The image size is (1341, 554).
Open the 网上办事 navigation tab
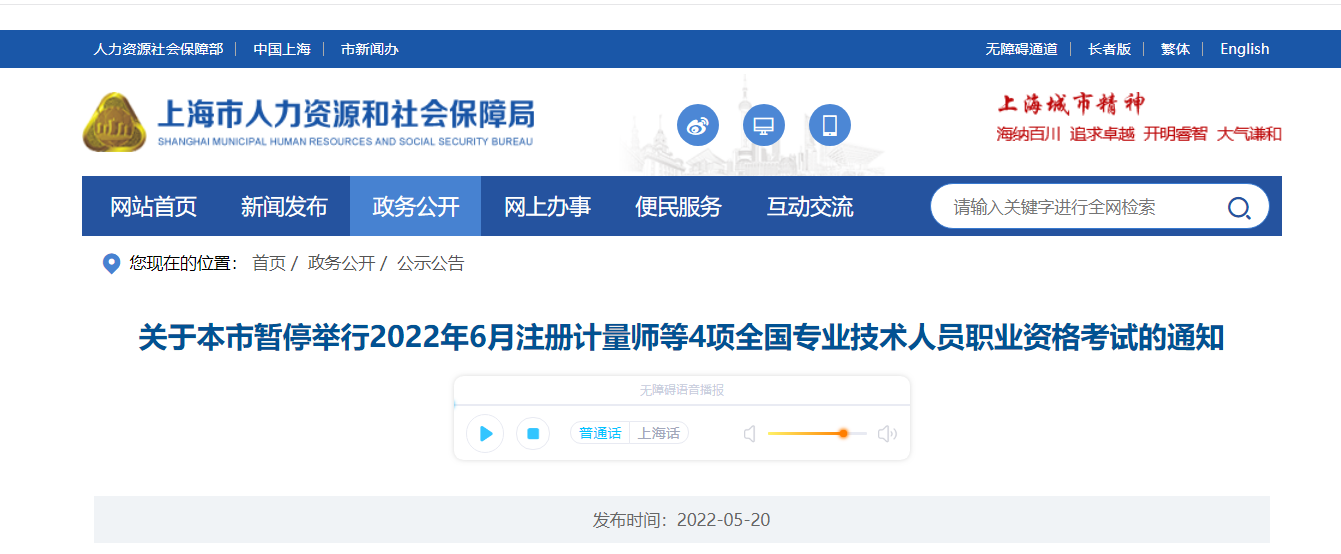point(547,207)
